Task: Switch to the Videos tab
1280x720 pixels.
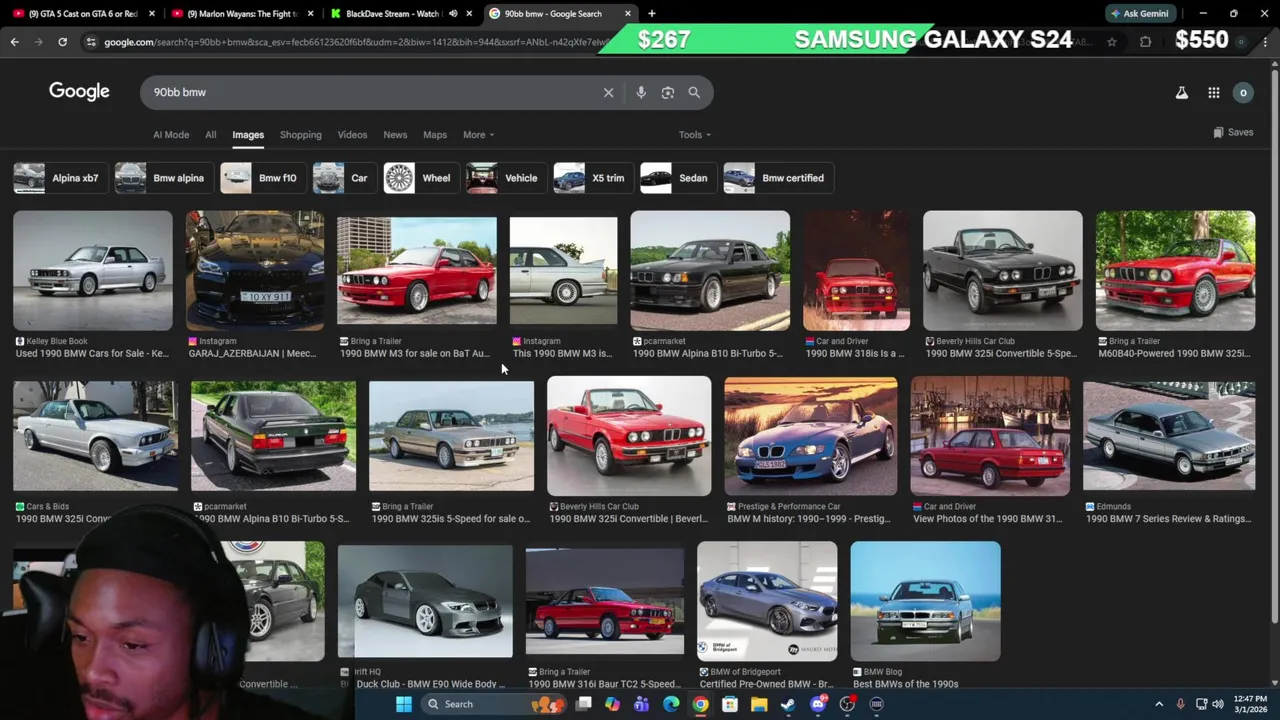Action: (352, 134)
